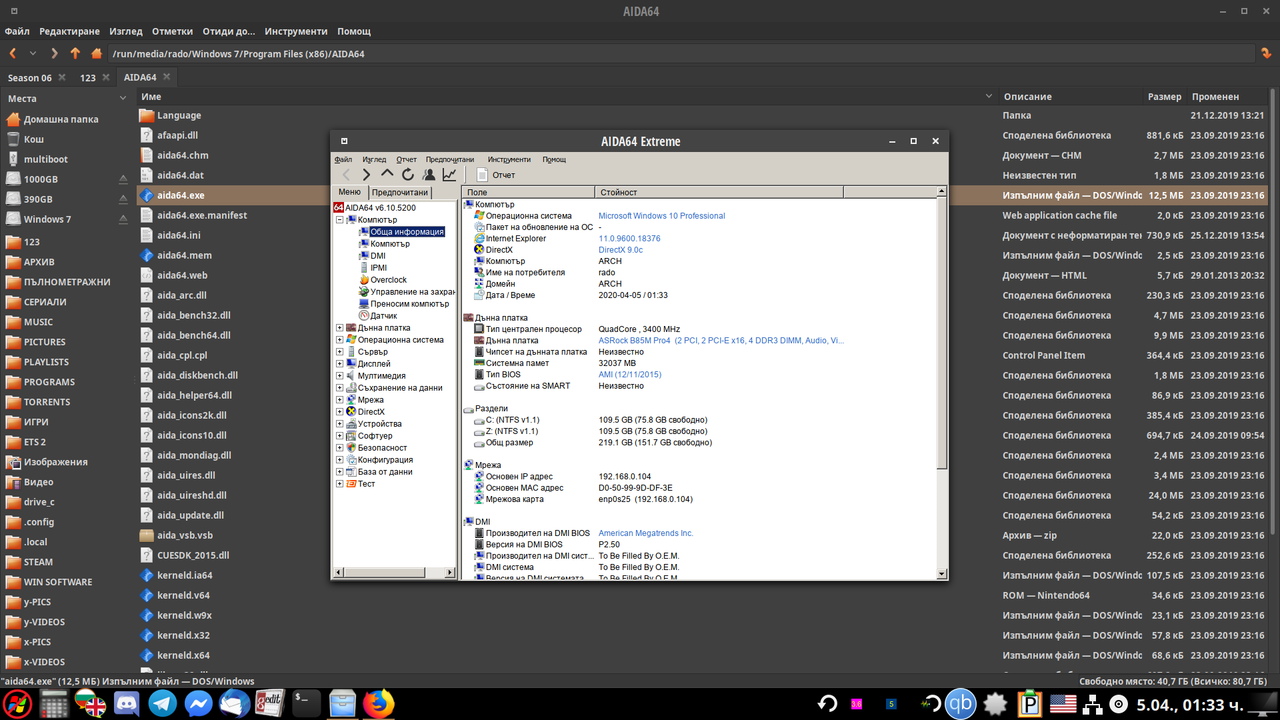Switch to Предпочитани tab in AIDA64 sidebar

point(399,192)
